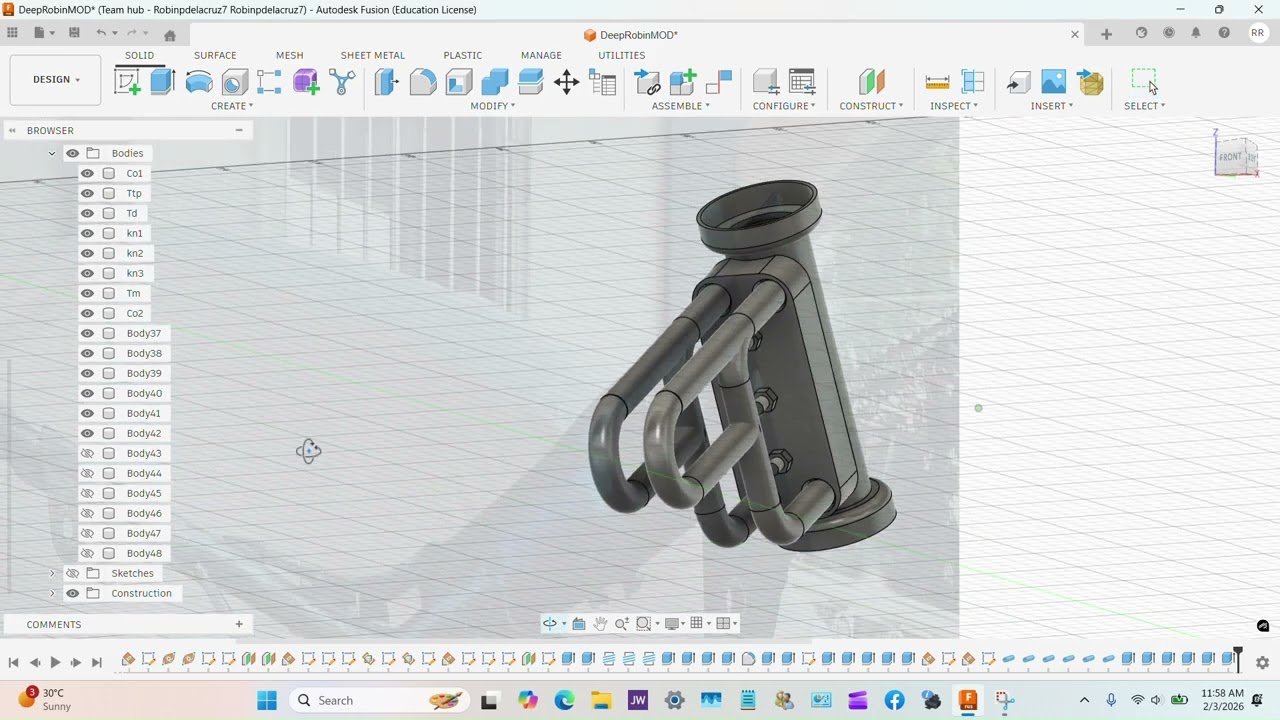
Task: Open a new design tab
Action: click(x=1106, y=34)
